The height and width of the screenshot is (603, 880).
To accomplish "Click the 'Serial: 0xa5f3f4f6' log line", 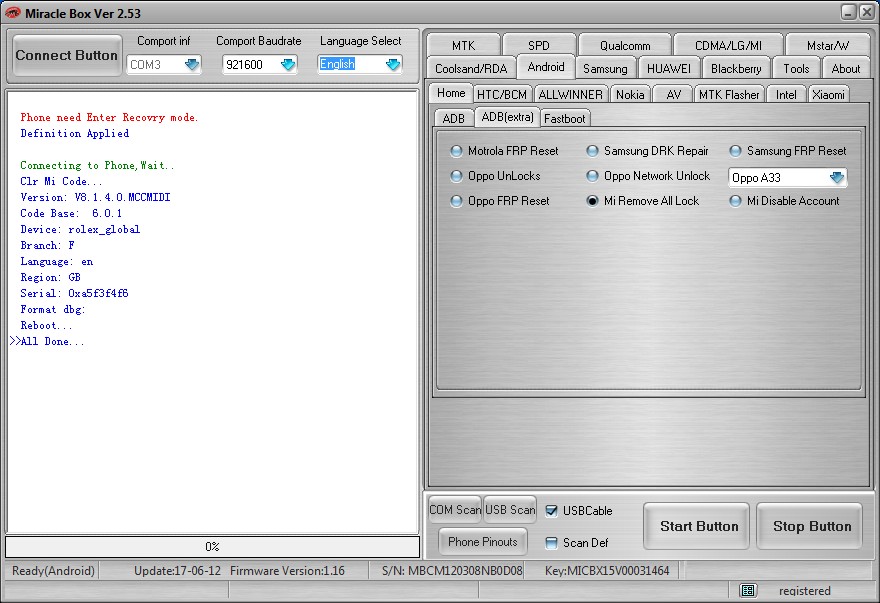I will [x=74, y=293].
